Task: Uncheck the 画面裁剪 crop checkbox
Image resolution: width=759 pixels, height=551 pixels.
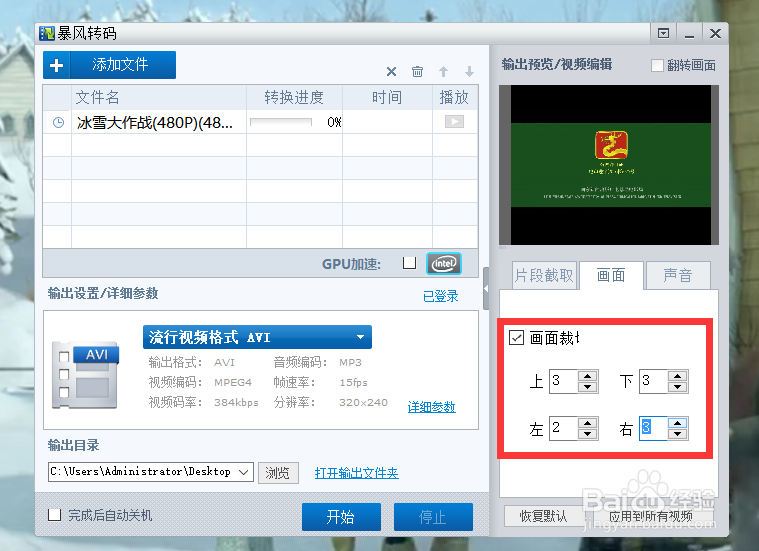Action: (516, 337)
